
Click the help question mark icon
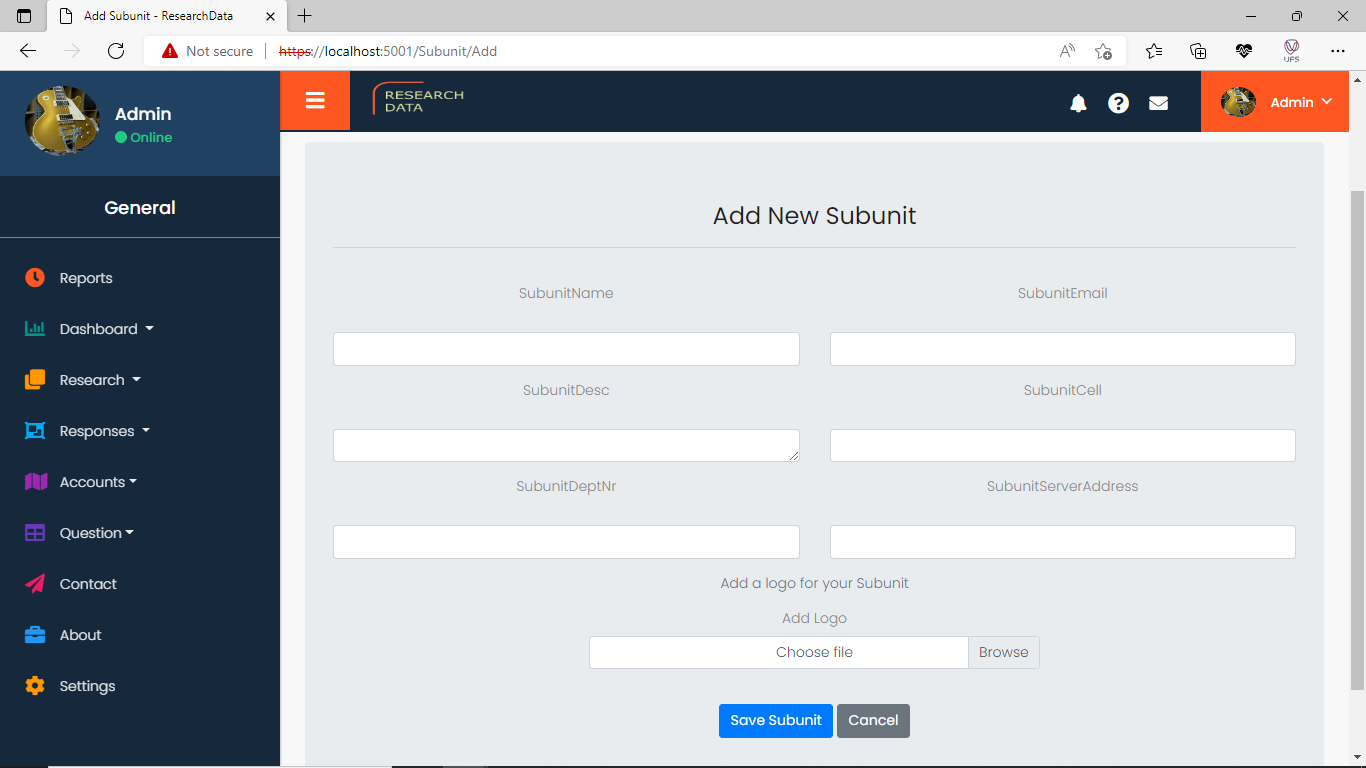(1118, 103)
